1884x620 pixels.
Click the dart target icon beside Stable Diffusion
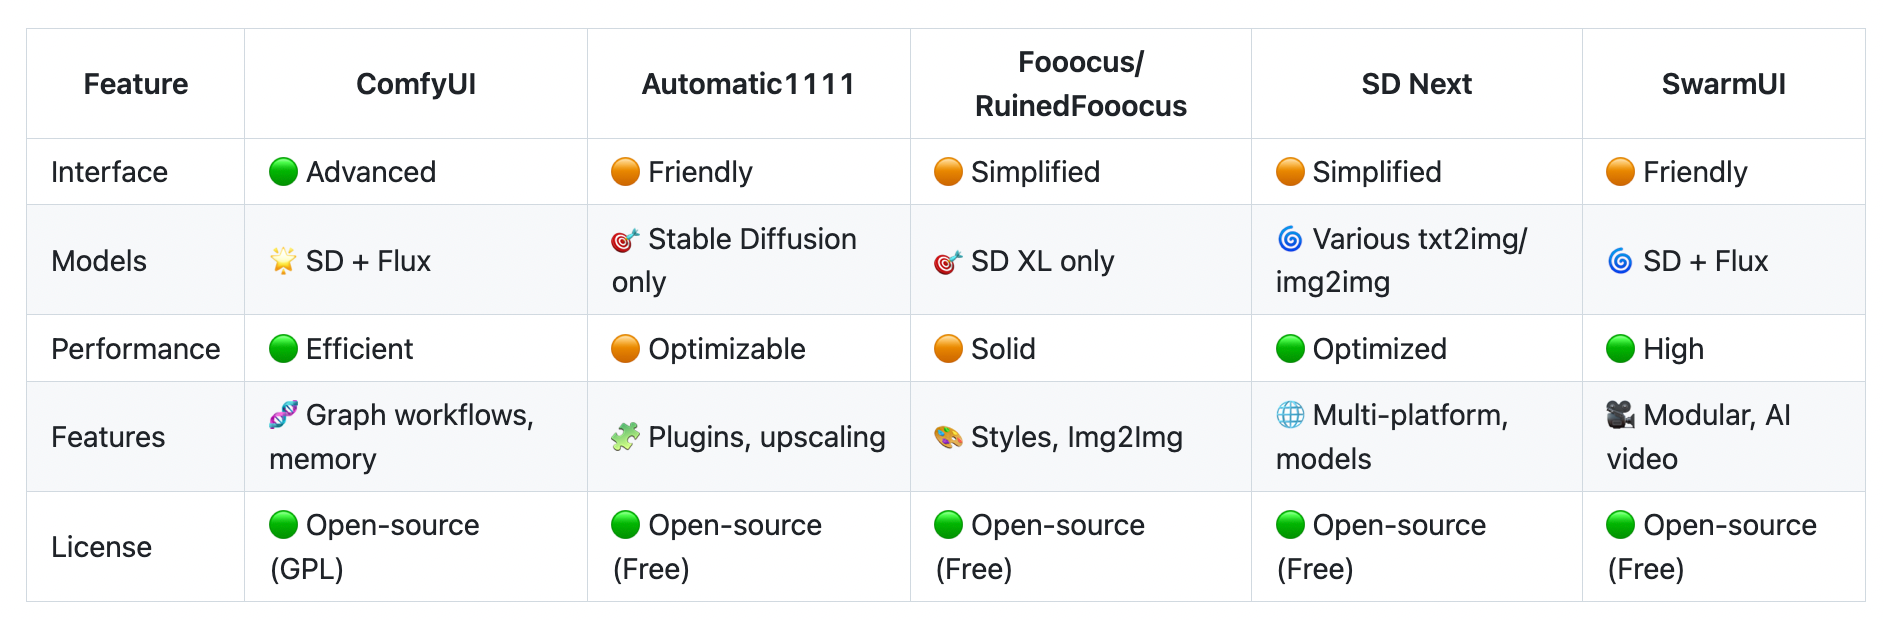pos(625,240)
